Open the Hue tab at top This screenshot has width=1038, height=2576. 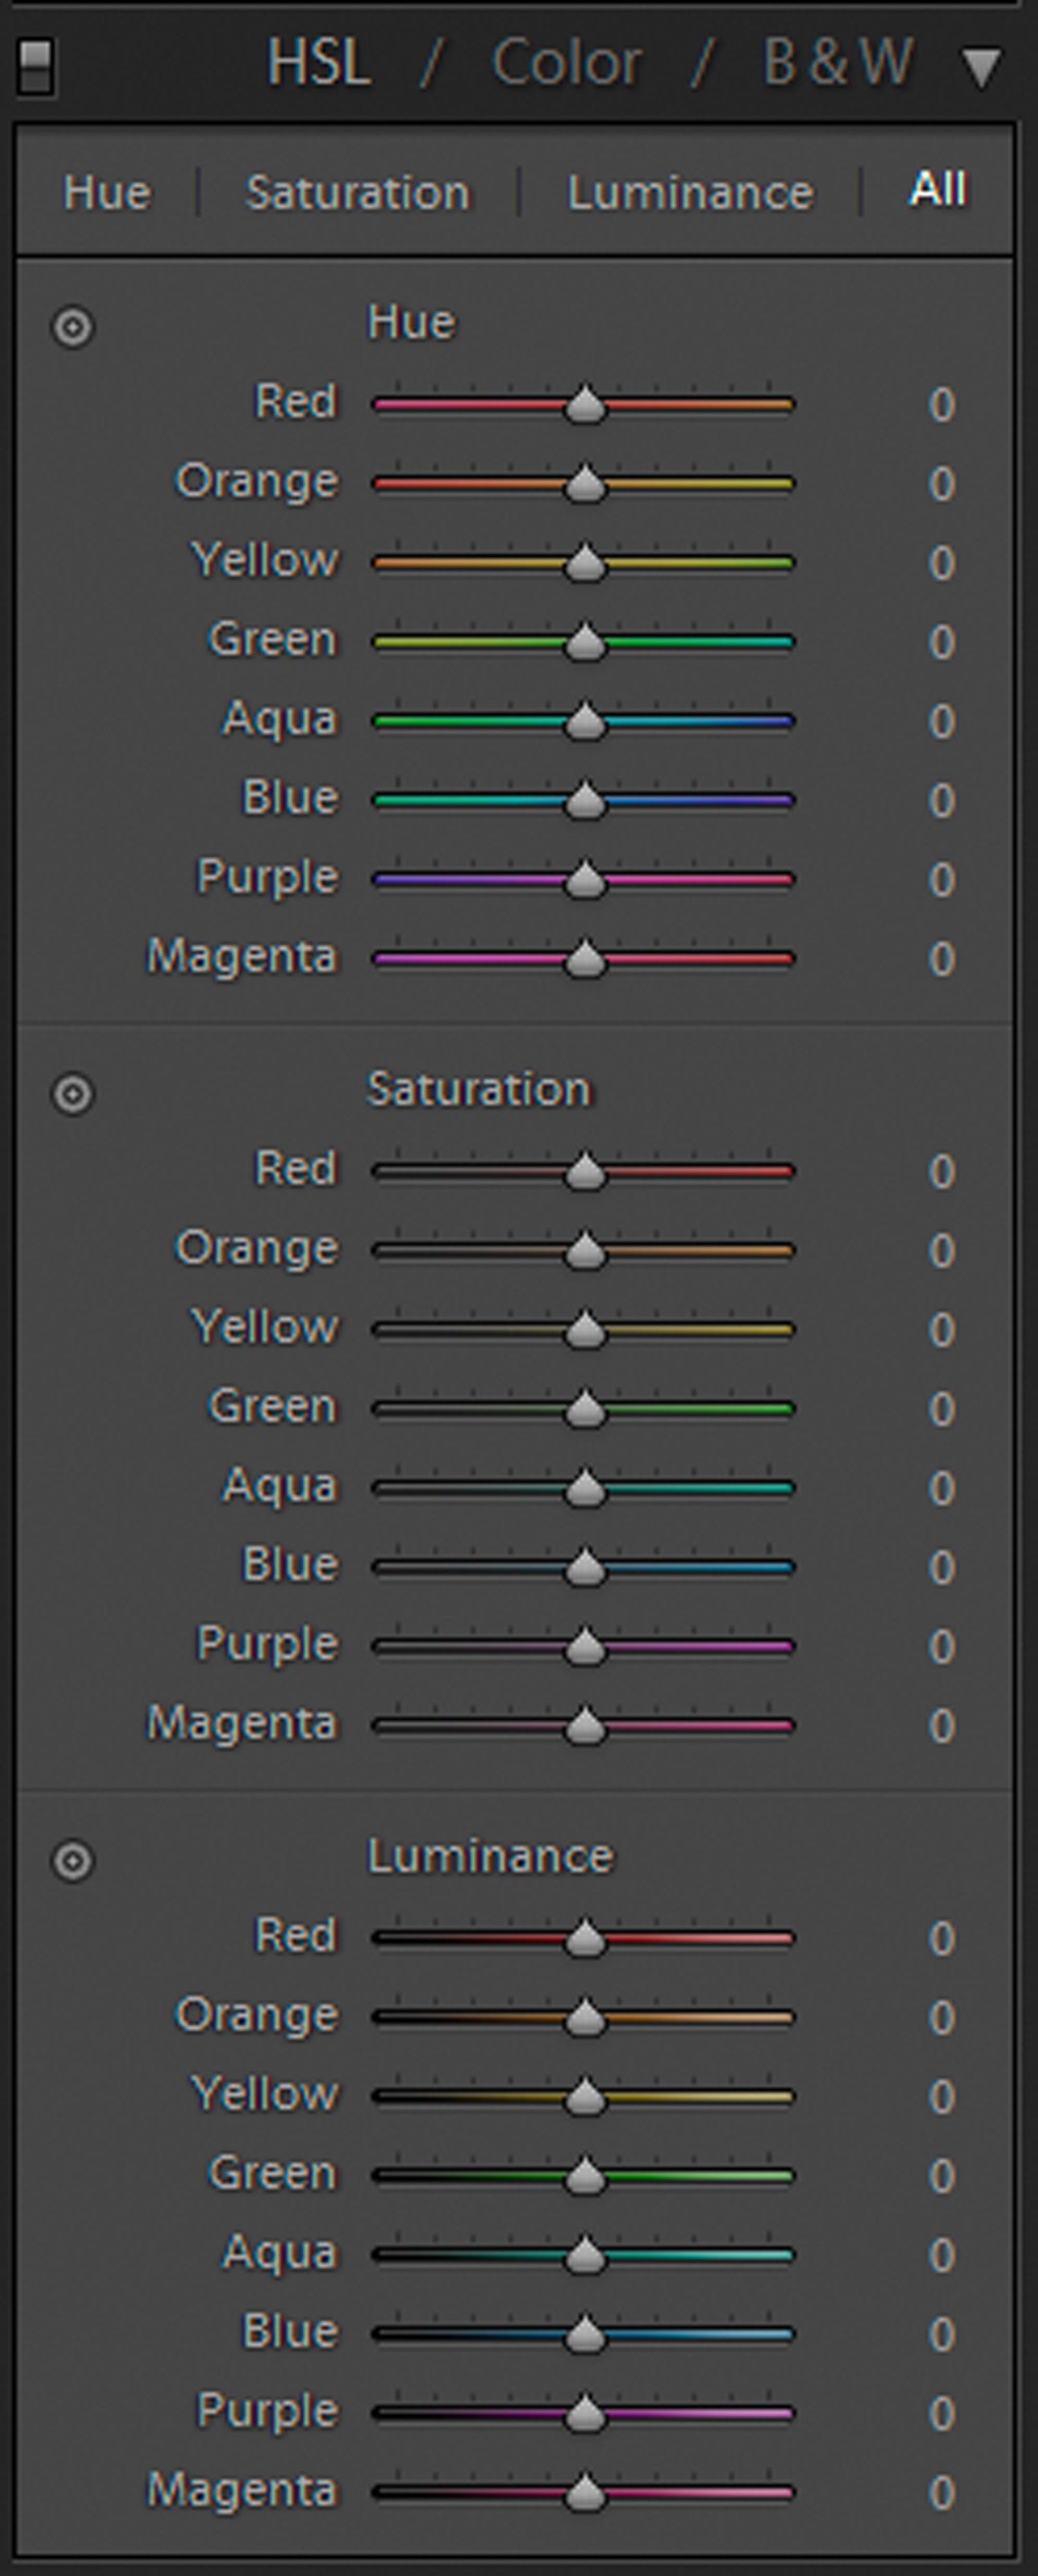[107, 192]
